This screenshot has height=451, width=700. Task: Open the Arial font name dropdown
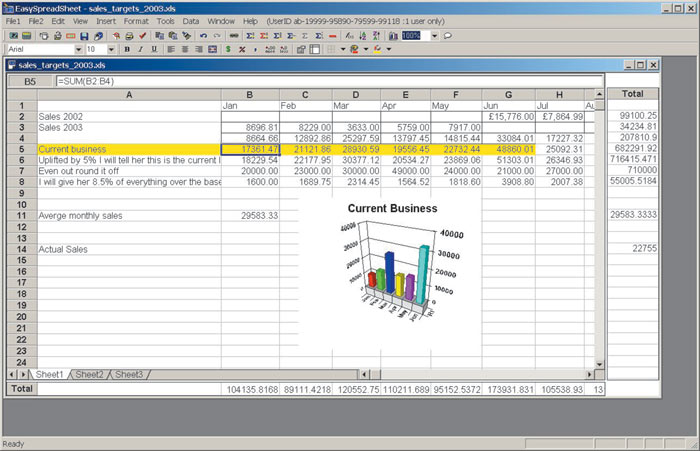coord(78,49)
